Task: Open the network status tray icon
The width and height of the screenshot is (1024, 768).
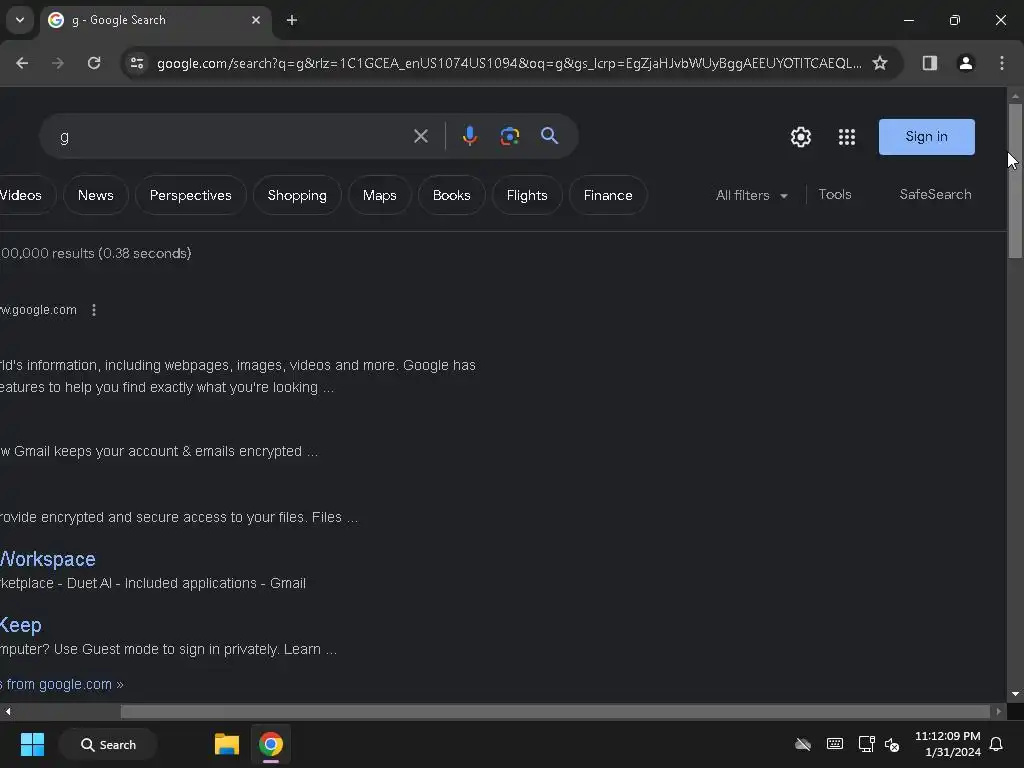Action: click(866, 744)
